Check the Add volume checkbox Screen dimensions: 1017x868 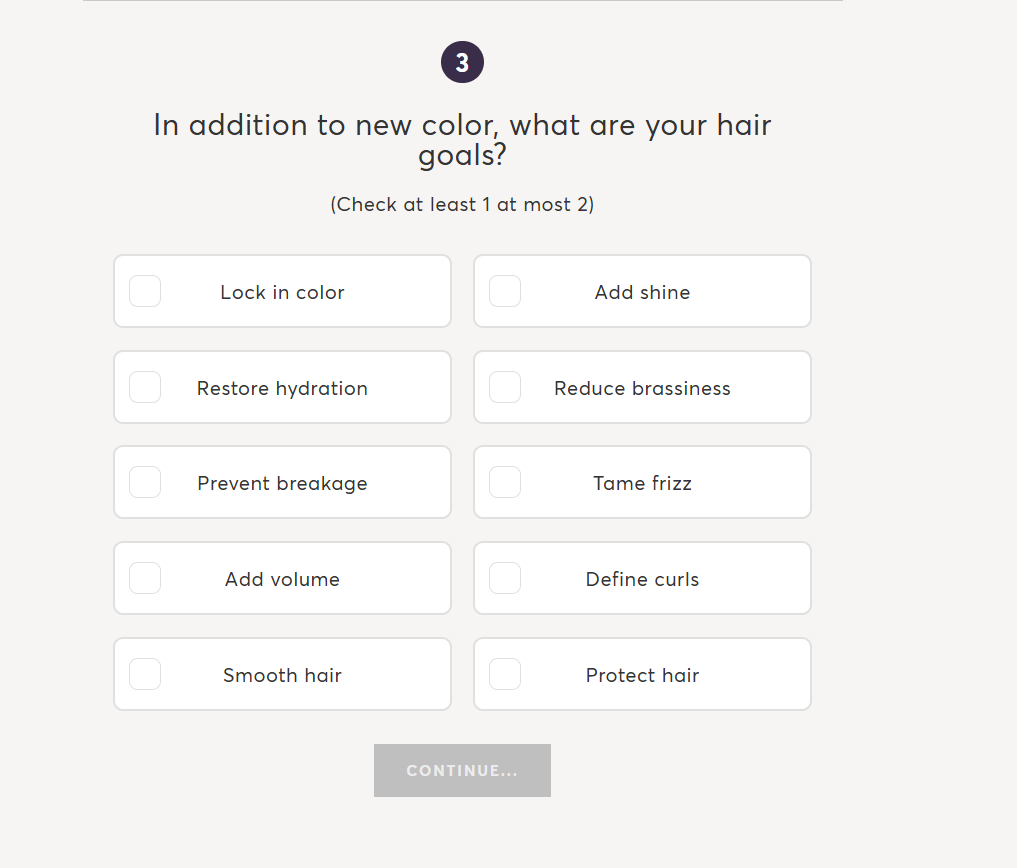145,578
